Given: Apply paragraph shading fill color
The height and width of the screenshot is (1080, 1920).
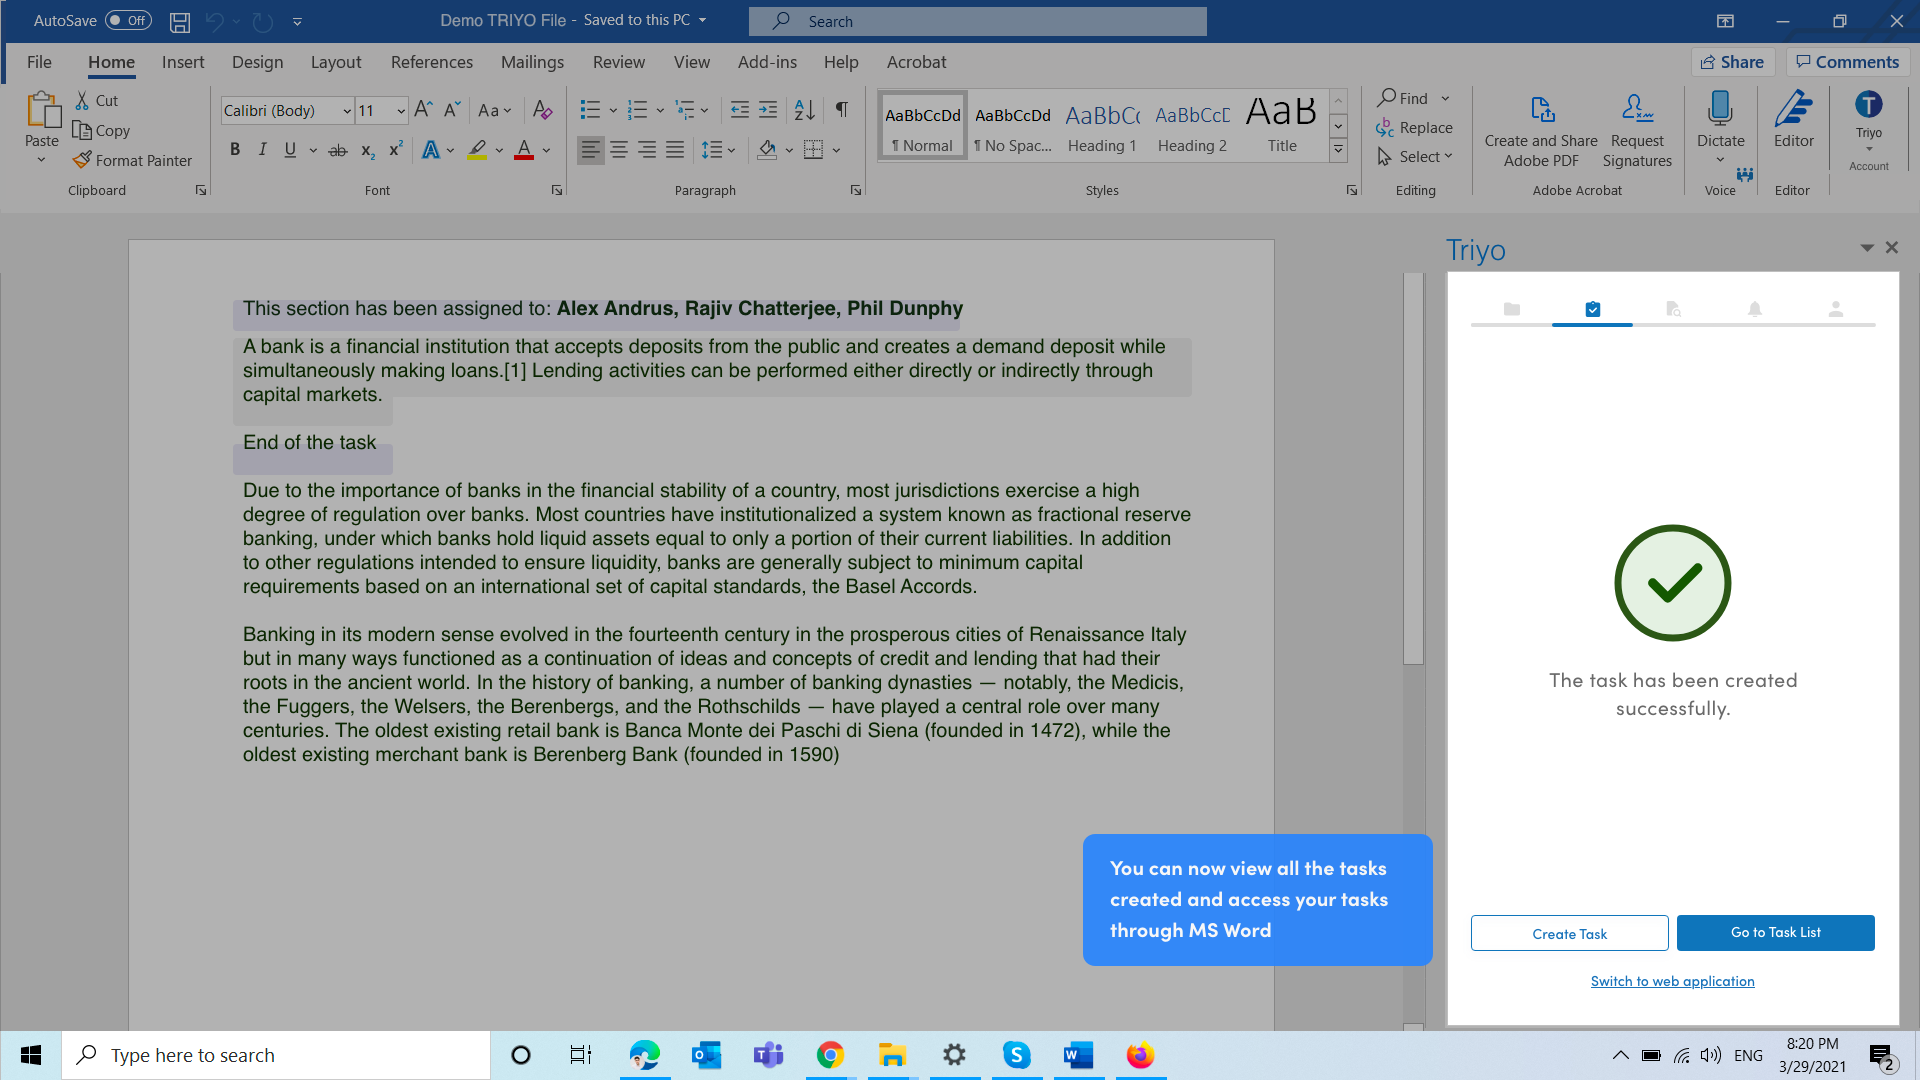Looking at the screenshot, I should [767, 150].
